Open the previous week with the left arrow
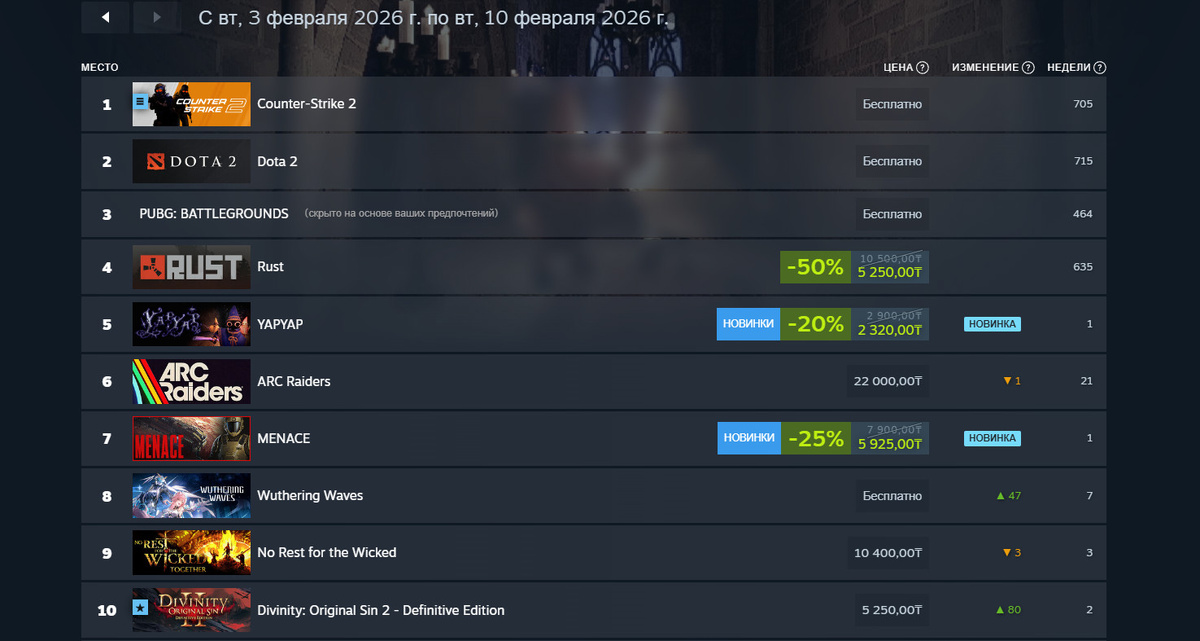 click(105, 18)
